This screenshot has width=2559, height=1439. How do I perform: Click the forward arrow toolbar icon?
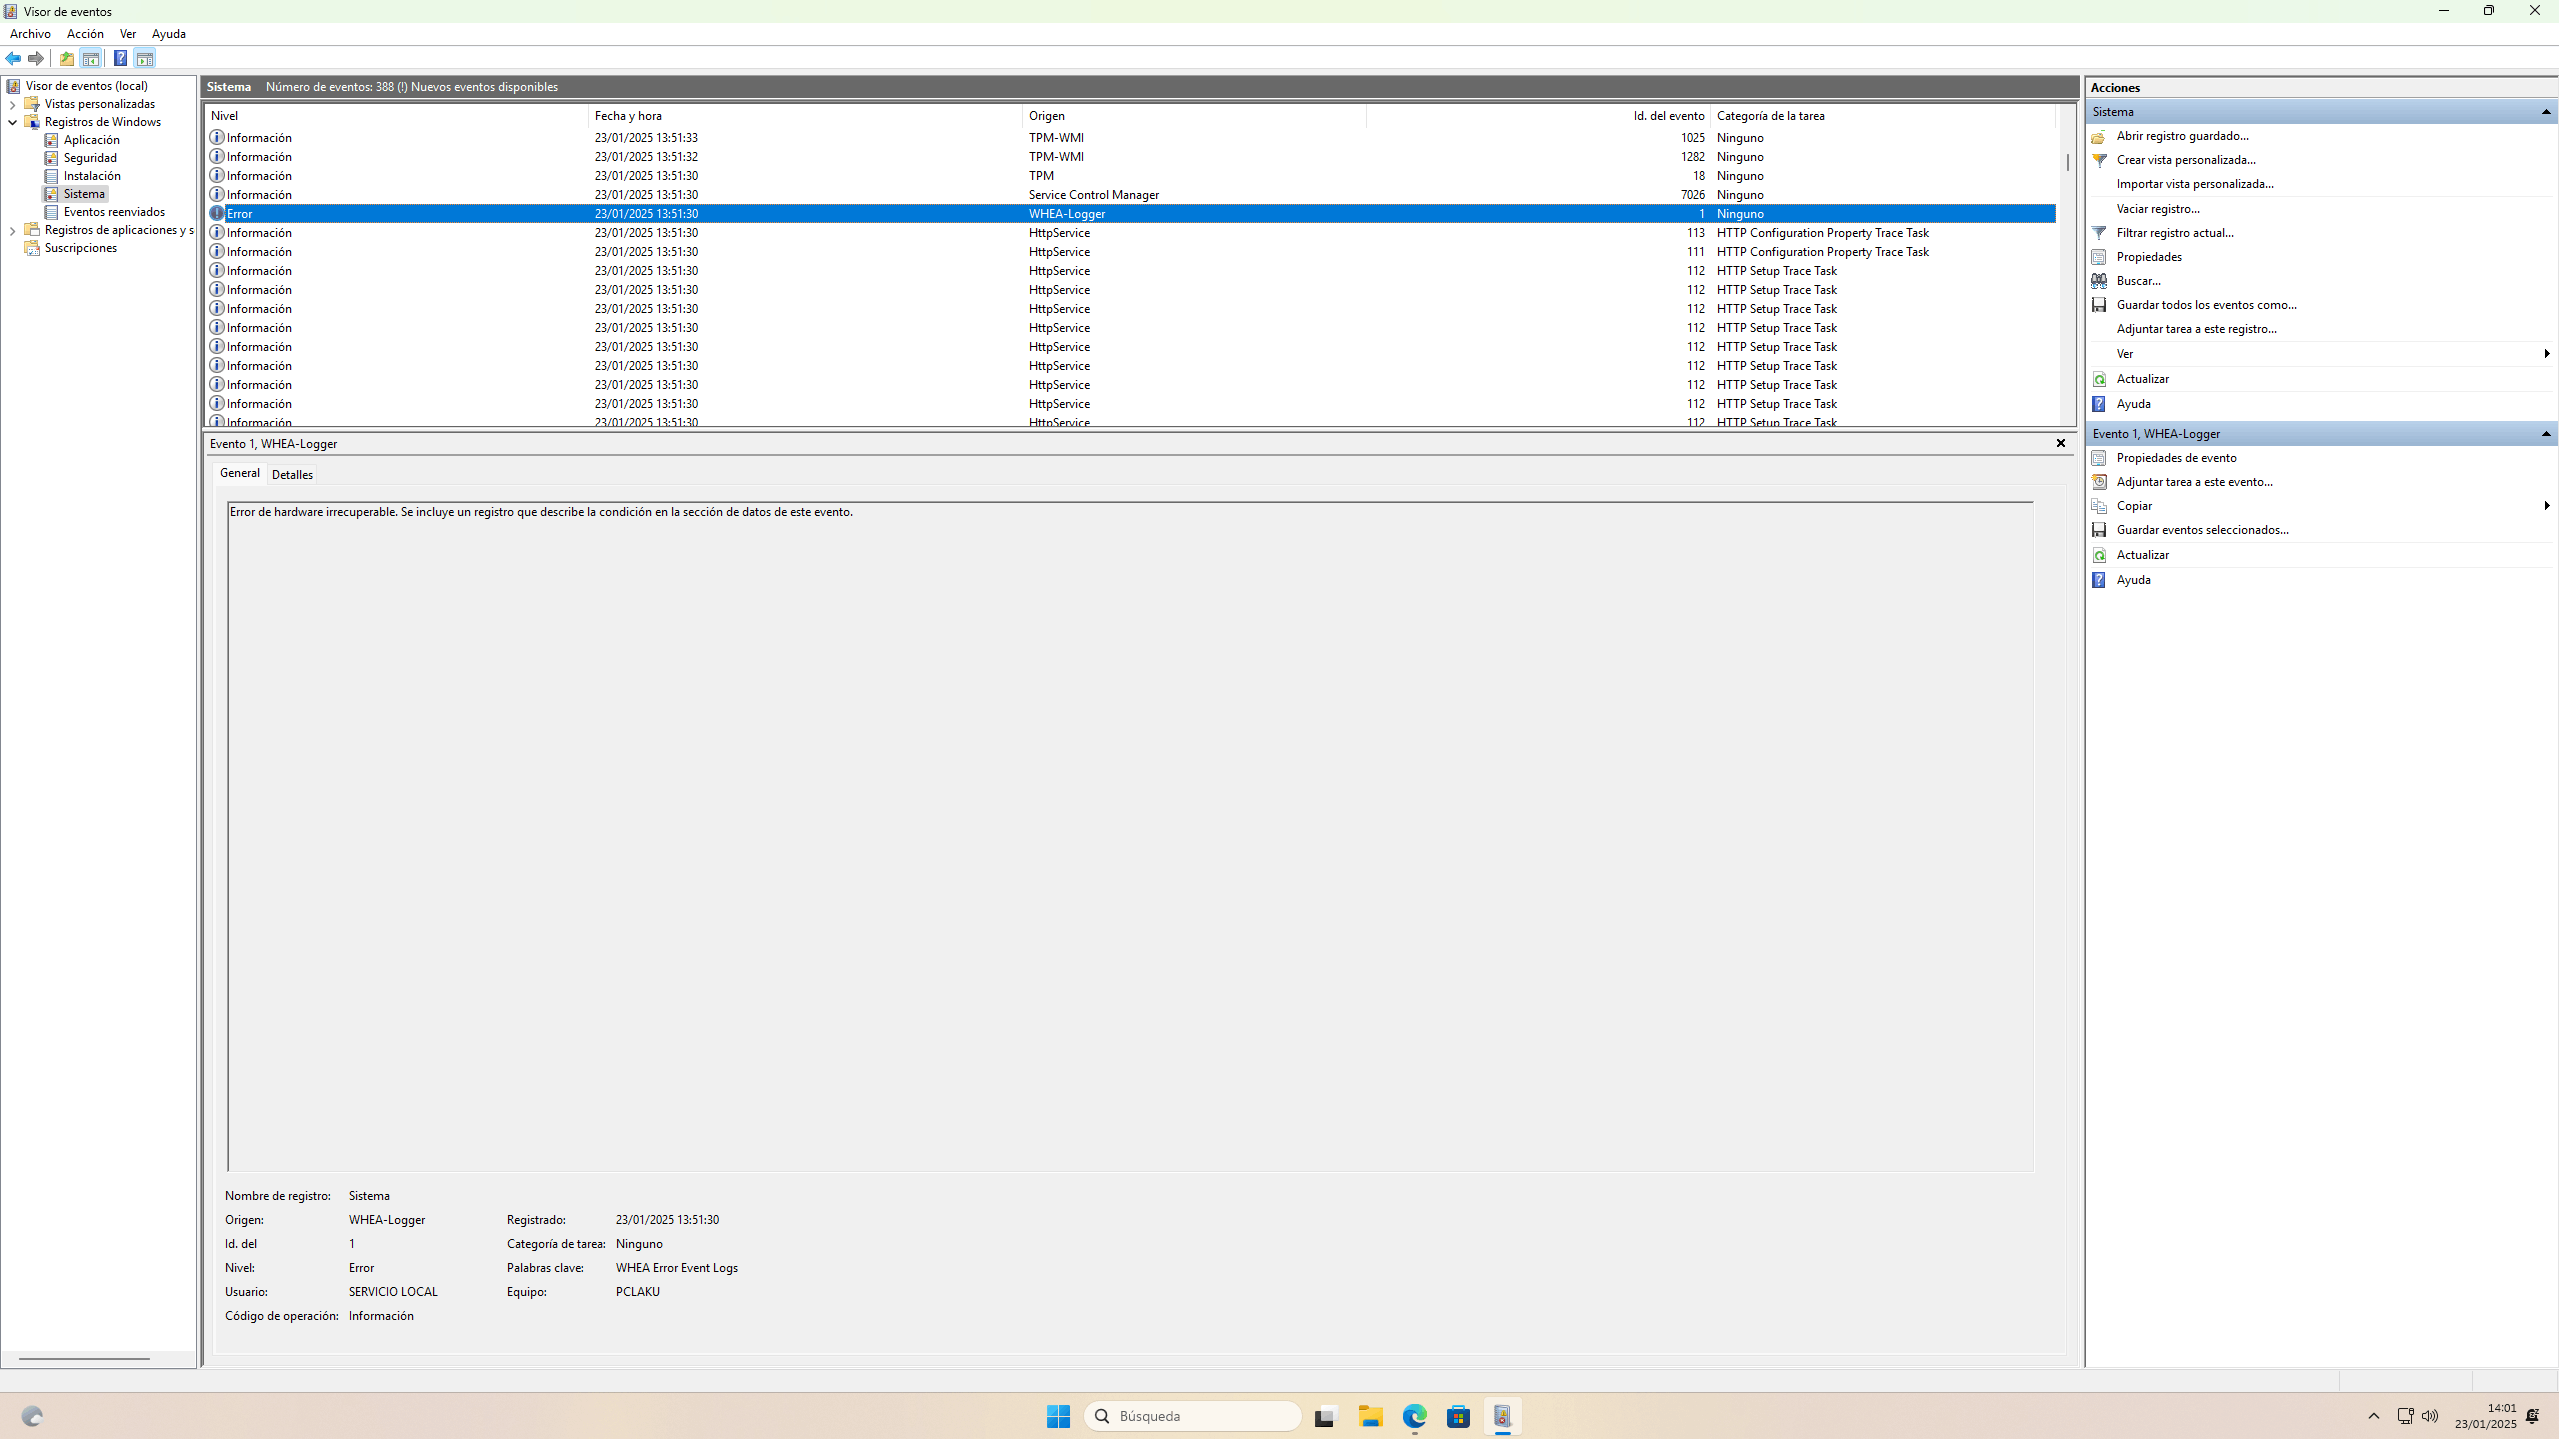coord(36,58)
